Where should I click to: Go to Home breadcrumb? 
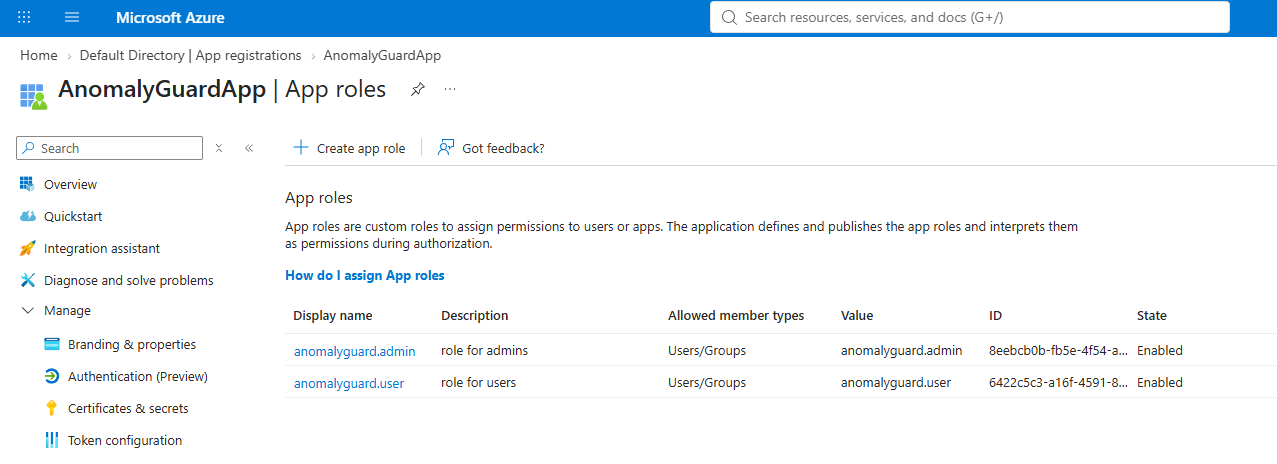39,55
